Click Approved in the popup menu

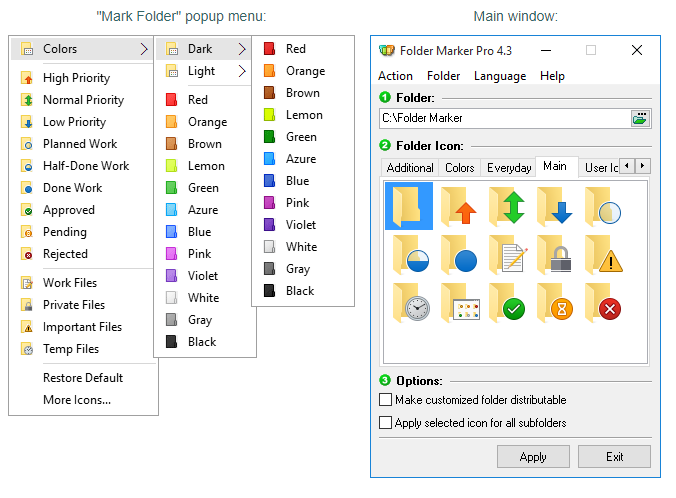click(x=82, y=210)
